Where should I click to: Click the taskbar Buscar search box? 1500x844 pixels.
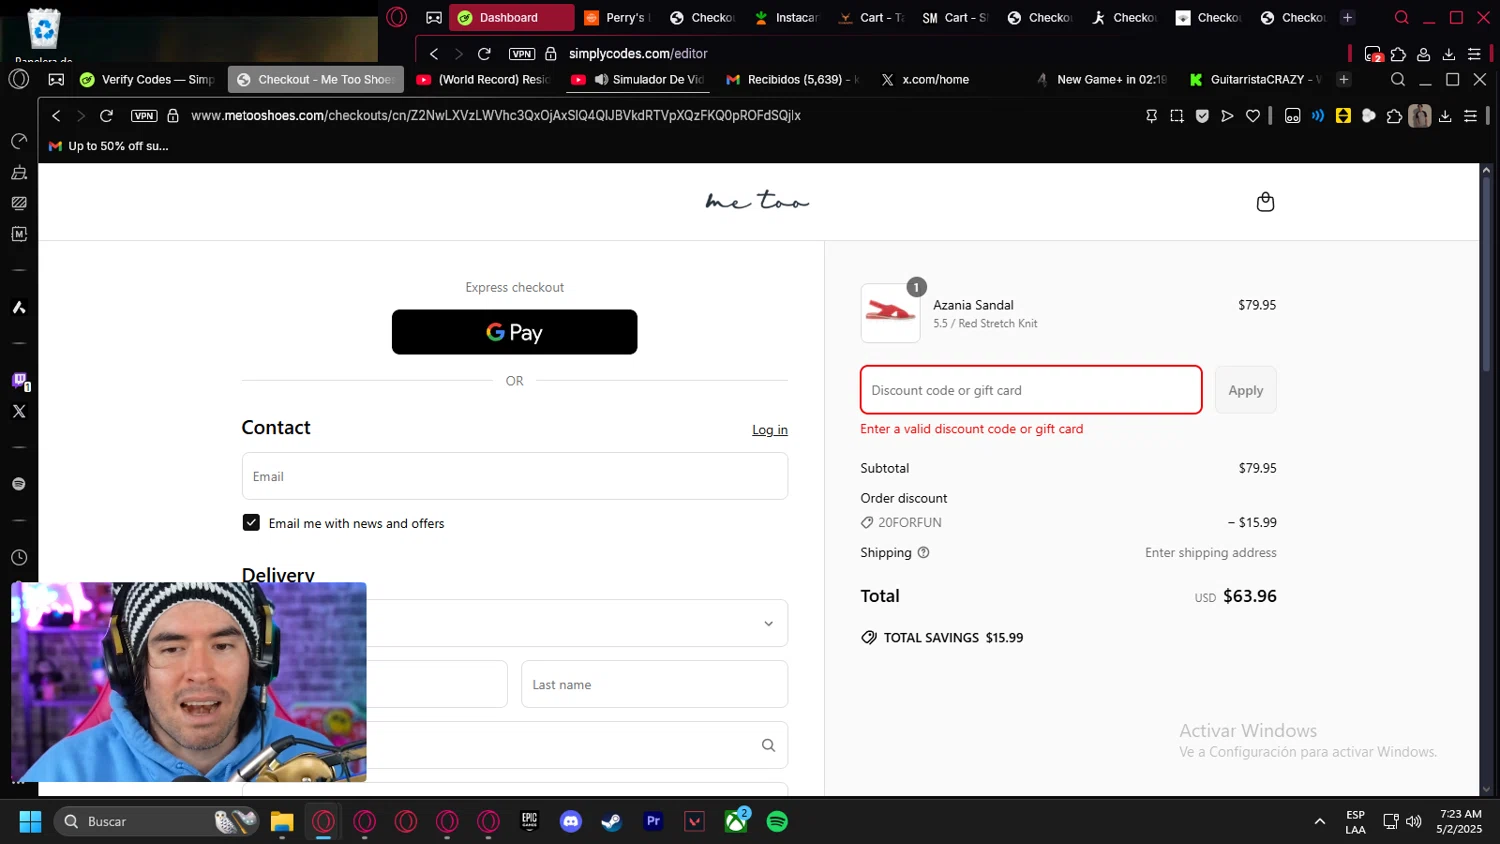click(158, 822)
